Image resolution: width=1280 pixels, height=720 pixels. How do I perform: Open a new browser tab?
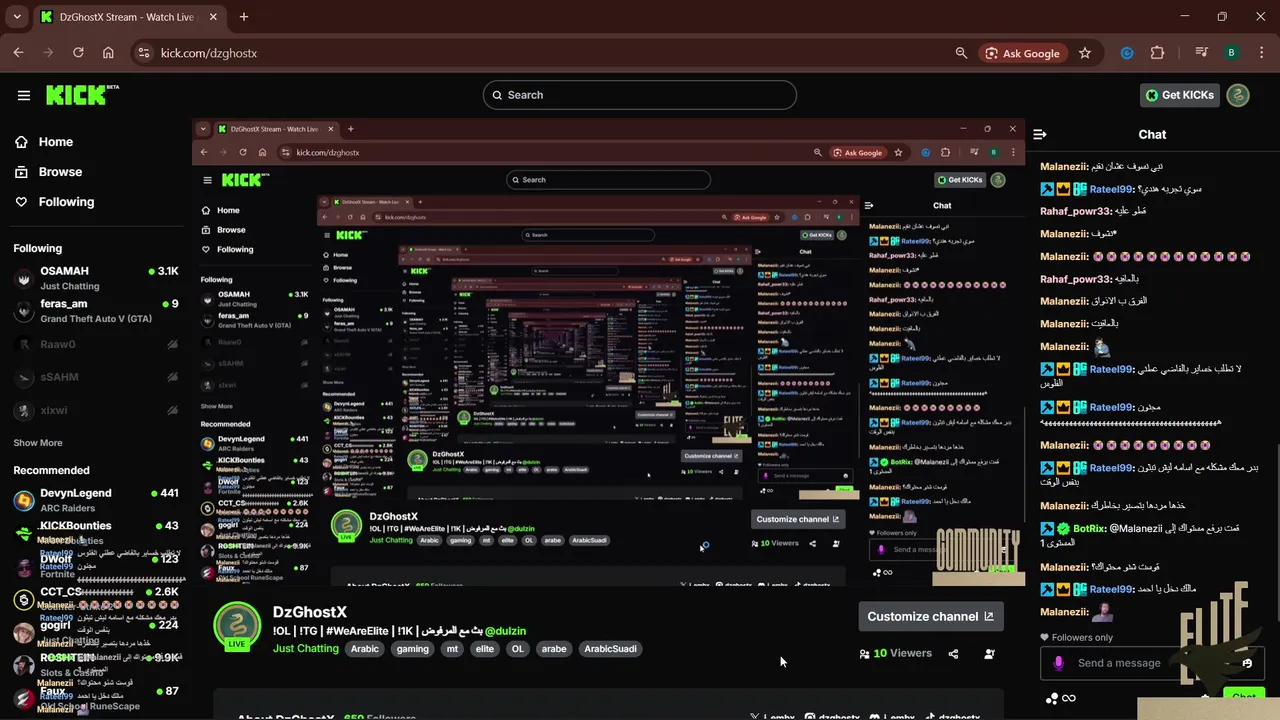tap(244, 17)
